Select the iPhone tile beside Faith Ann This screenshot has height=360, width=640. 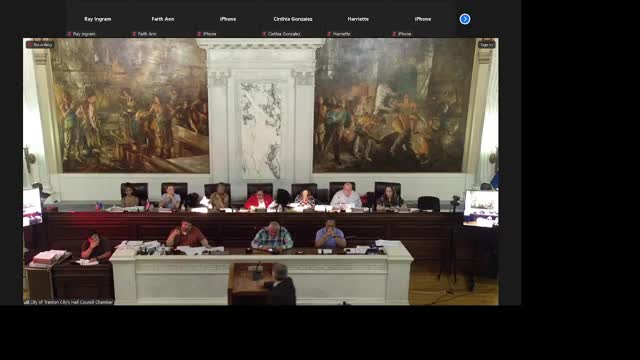(x=228, y=19)
